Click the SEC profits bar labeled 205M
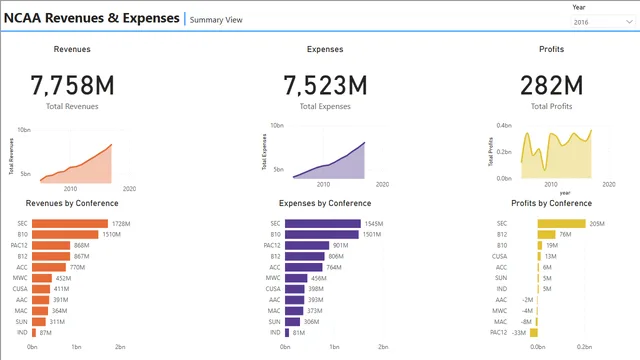Viewport: 640px width, 360px height. 562,224
